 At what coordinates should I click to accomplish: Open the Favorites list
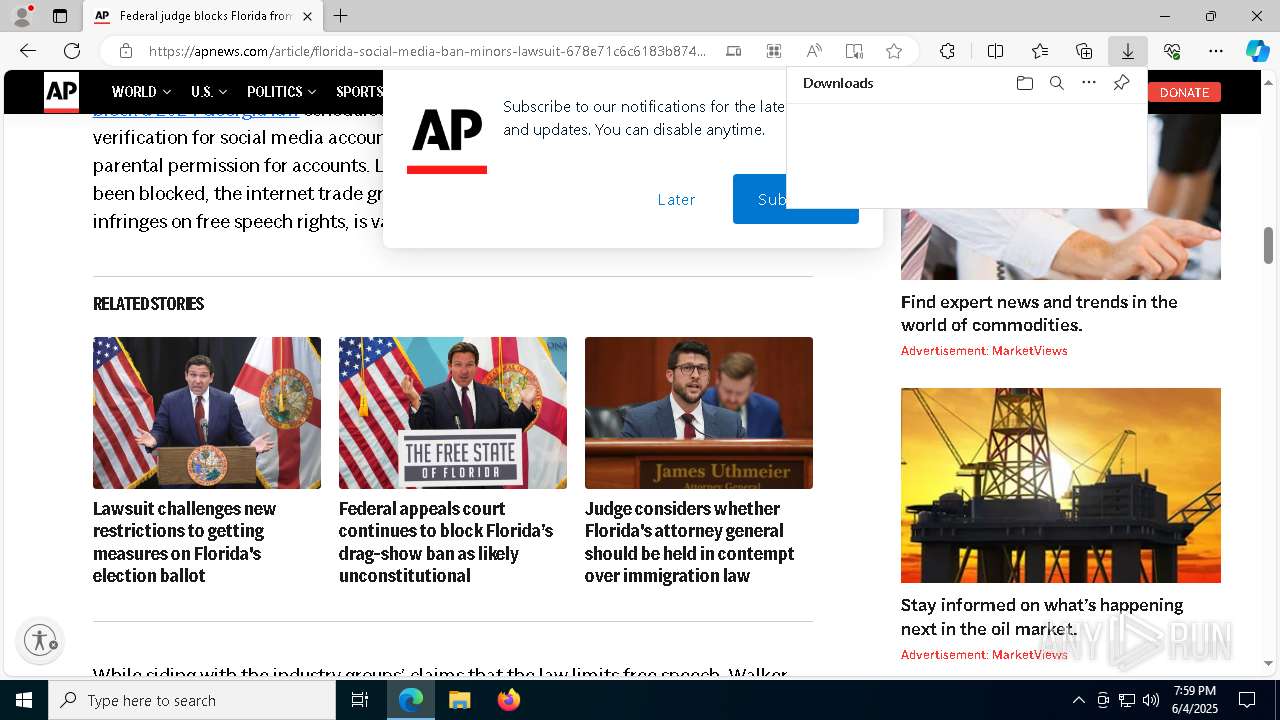(1040, 51)
